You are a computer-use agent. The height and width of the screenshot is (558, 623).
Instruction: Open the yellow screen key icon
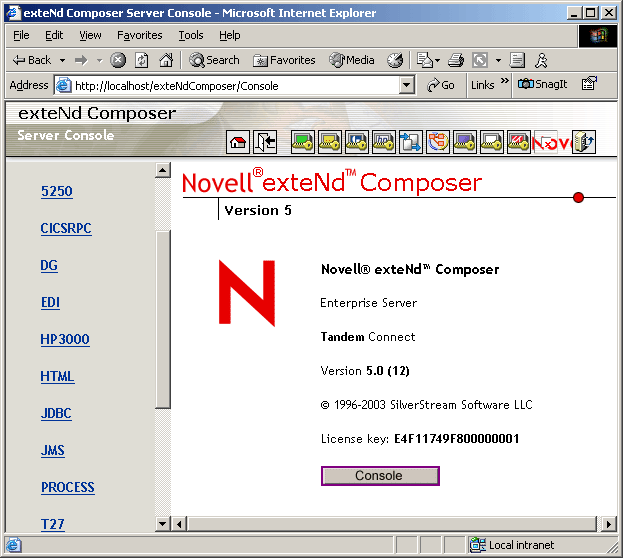tap(330, 142)
